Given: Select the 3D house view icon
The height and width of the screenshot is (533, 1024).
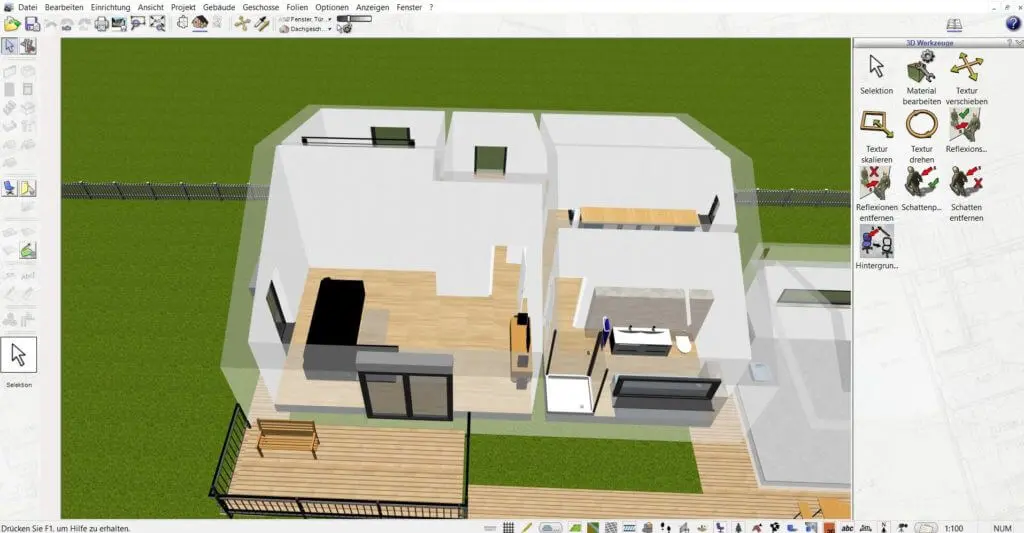Looking at the screenshot, I should click(x=200, y=23).
